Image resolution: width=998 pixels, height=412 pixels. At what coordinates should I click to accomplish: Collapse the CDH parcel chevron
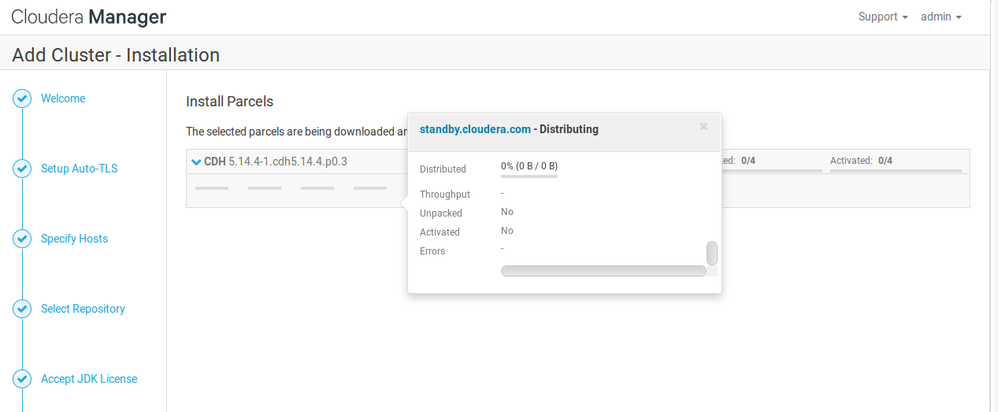click(x=196, y=161)
